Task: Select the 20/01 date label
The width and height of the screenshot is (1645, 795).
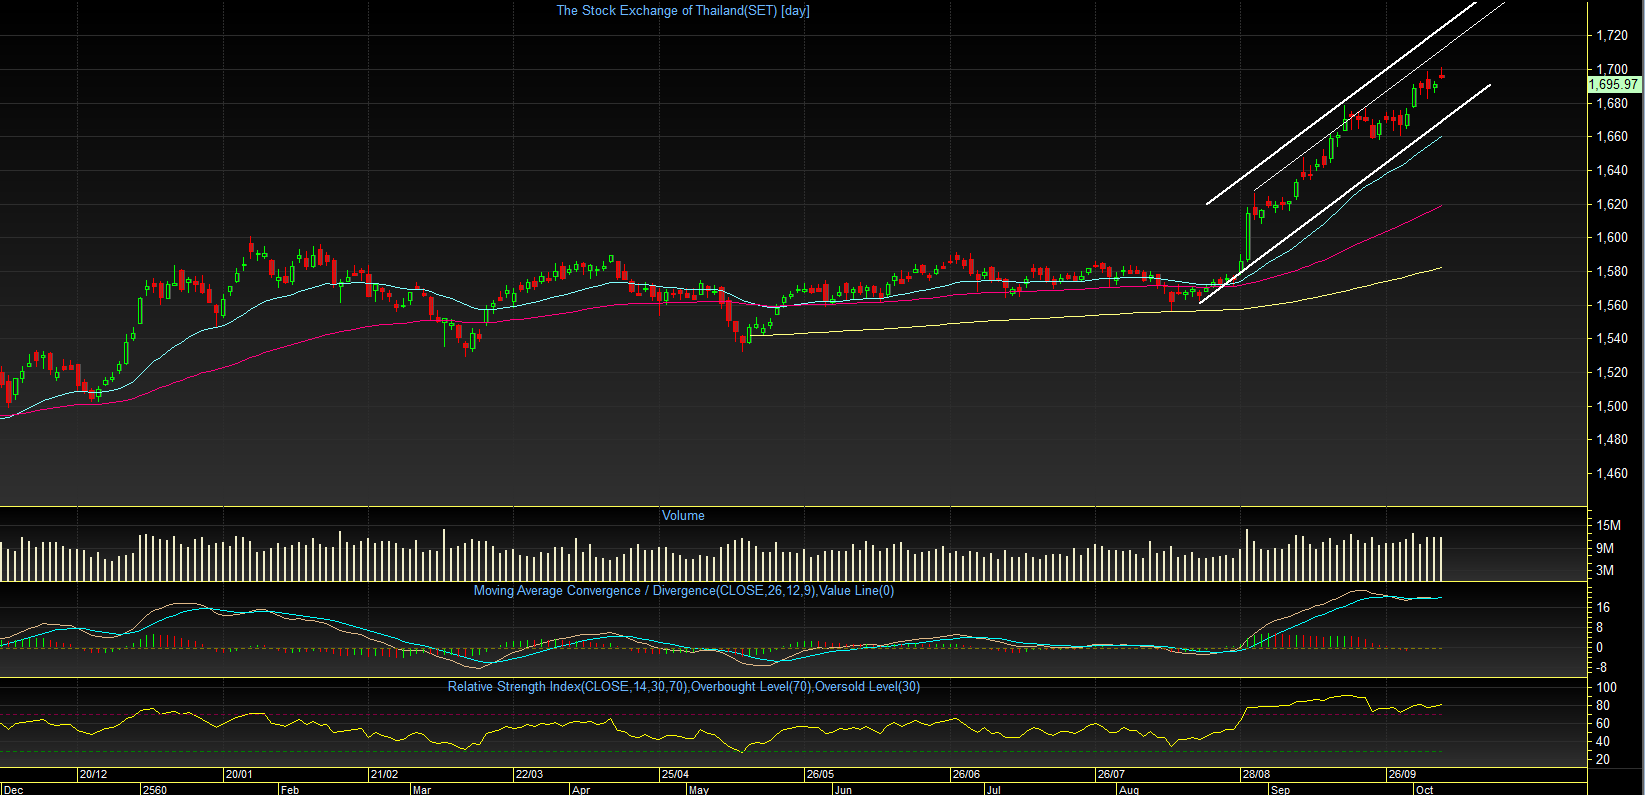Action: coord(239,775)
